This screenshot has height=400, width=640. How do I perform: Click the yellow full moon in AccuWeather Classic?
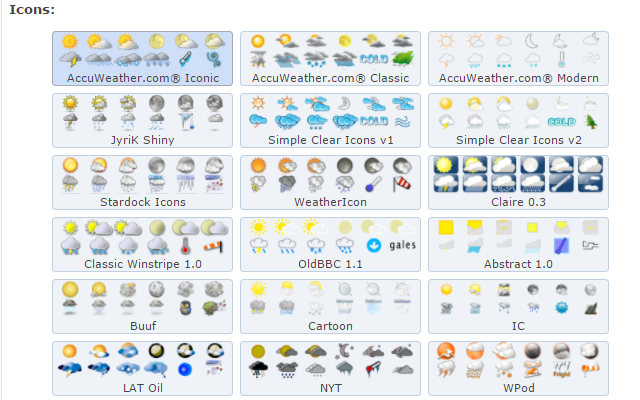click(345, 41)
